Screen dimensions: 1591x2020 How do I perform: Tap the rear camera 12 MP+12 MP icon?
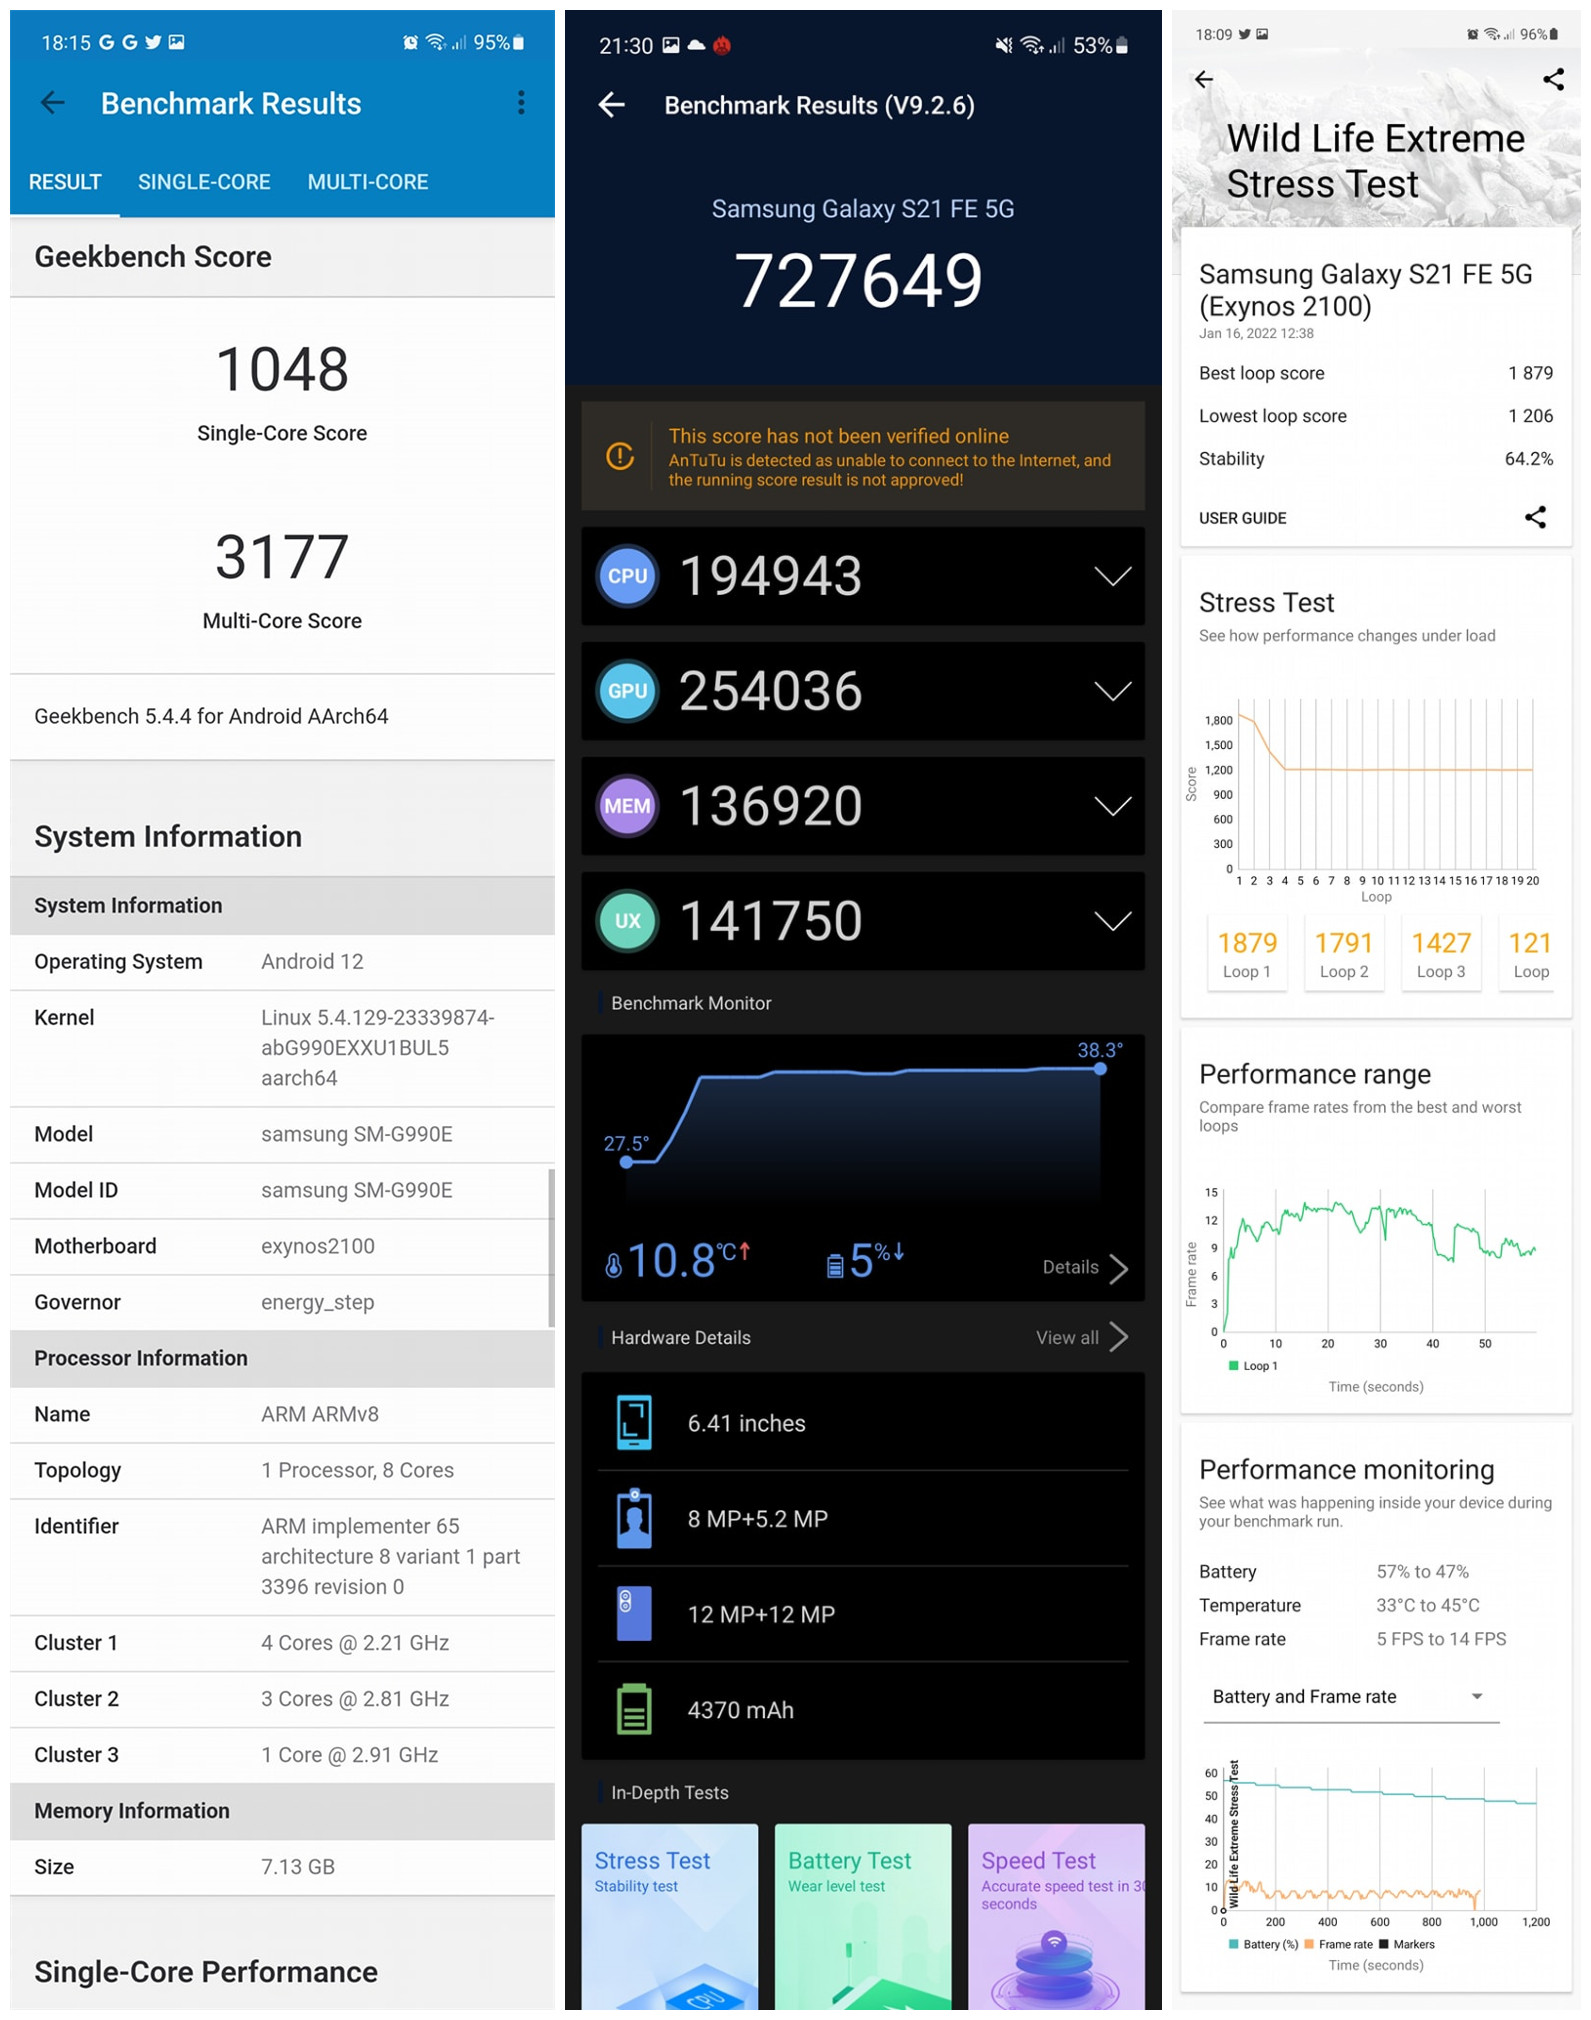click(634, 1614)
